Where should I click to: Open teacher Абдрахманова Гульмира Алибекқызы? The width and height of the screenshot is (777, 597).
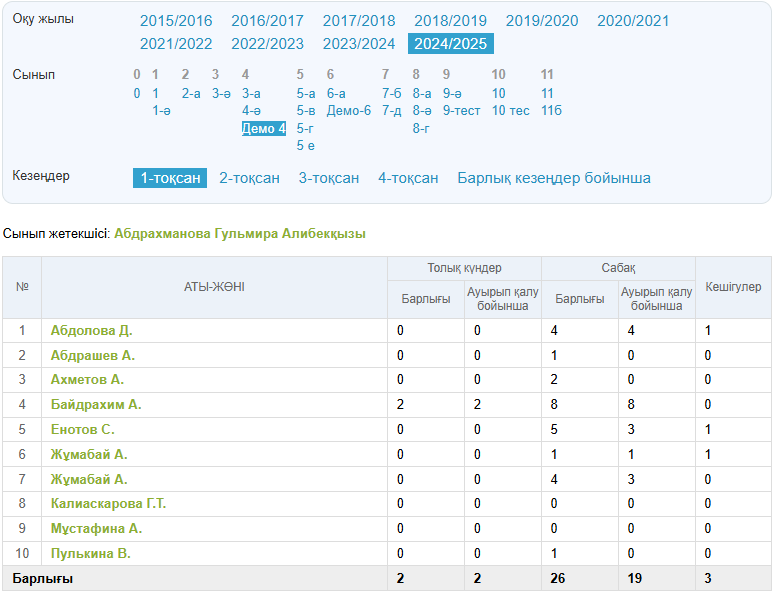point(240,233)
